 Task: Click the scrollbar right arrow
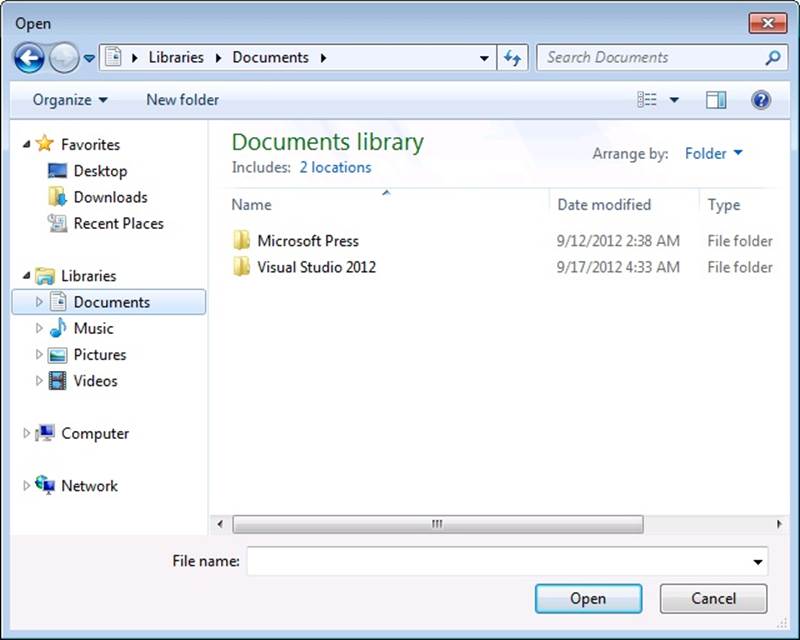(x=779, y=524)
